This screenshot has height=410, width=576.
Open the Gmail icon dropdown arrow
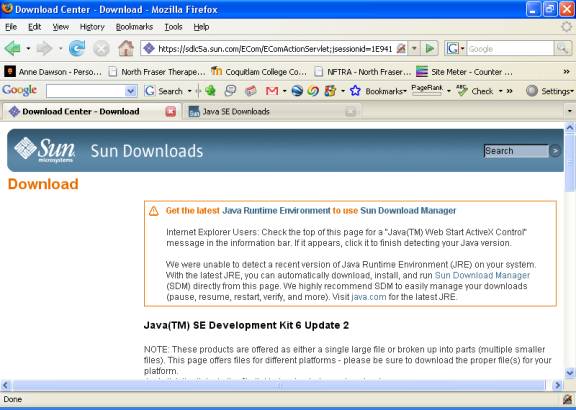tap(285, 91)
